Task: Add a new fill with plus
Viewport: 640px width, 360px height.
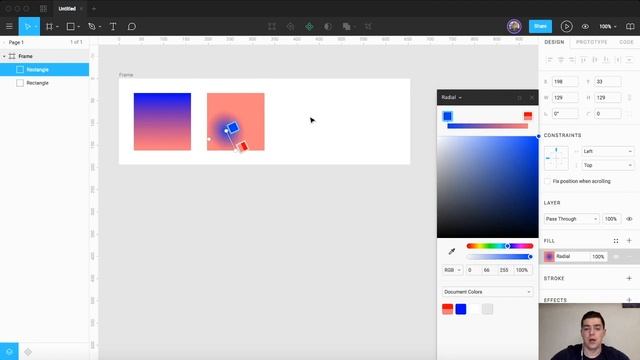Action: coord(629,241)
